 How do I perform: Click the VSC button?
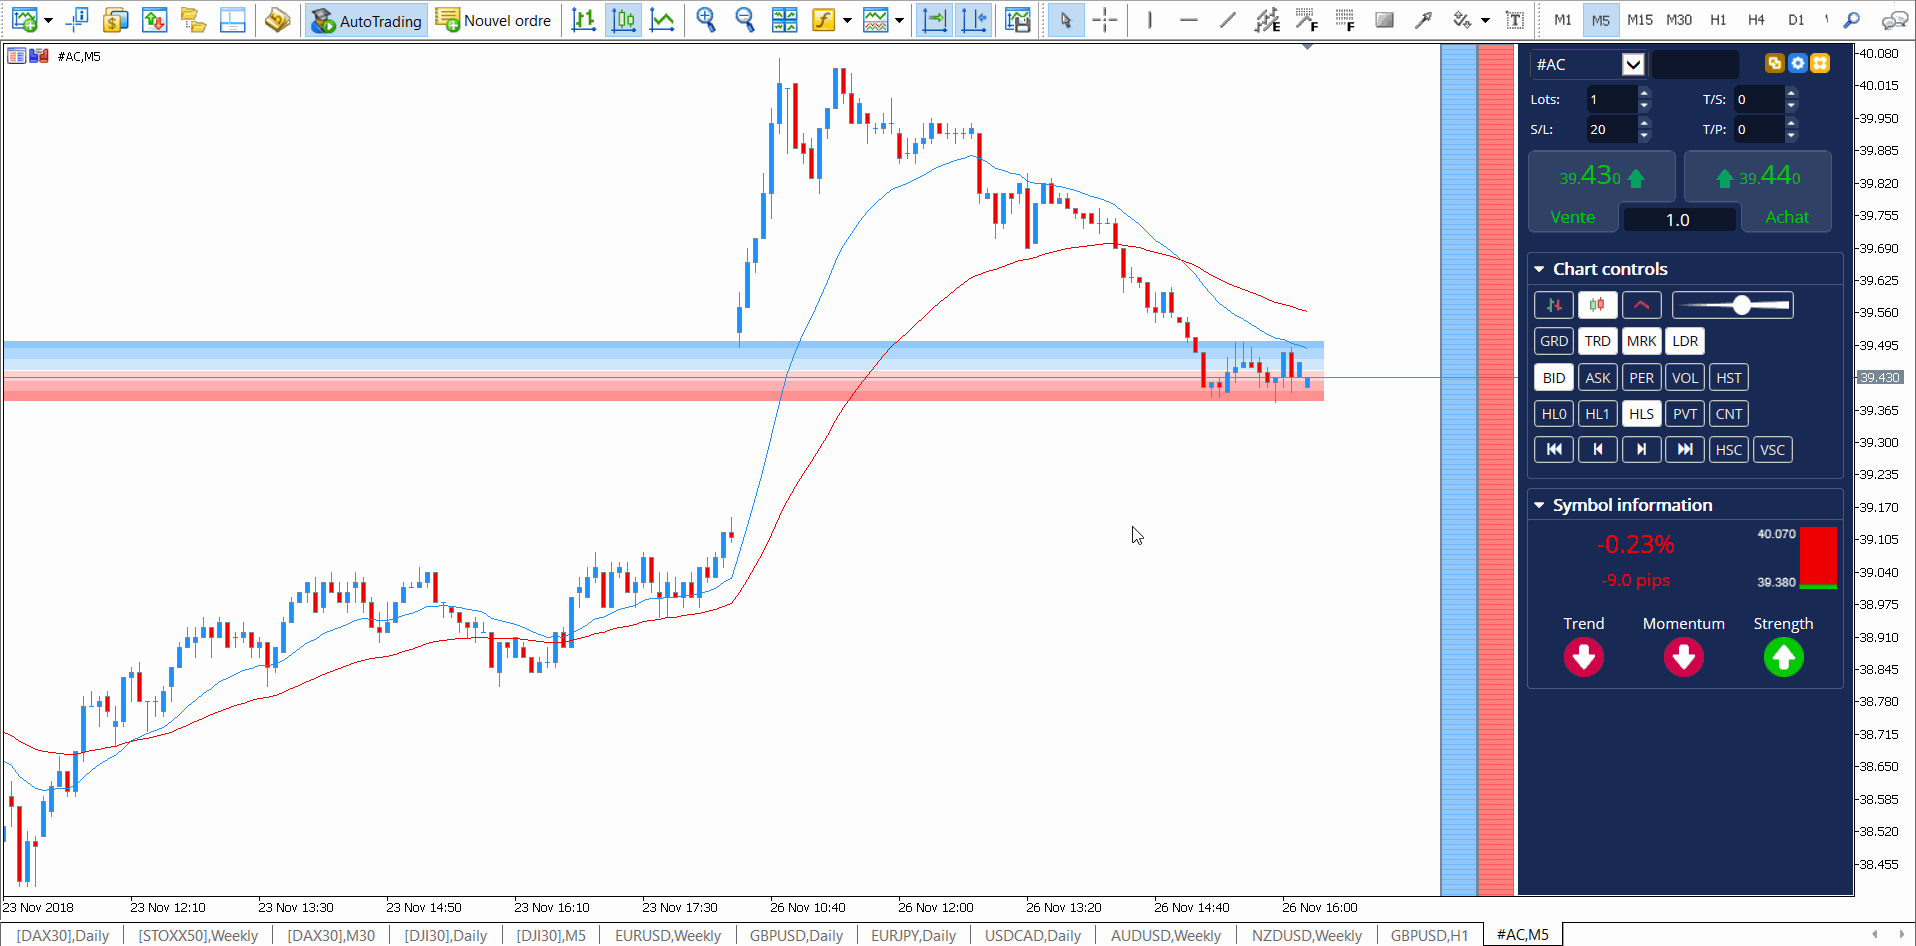[x=1773, y=450]
